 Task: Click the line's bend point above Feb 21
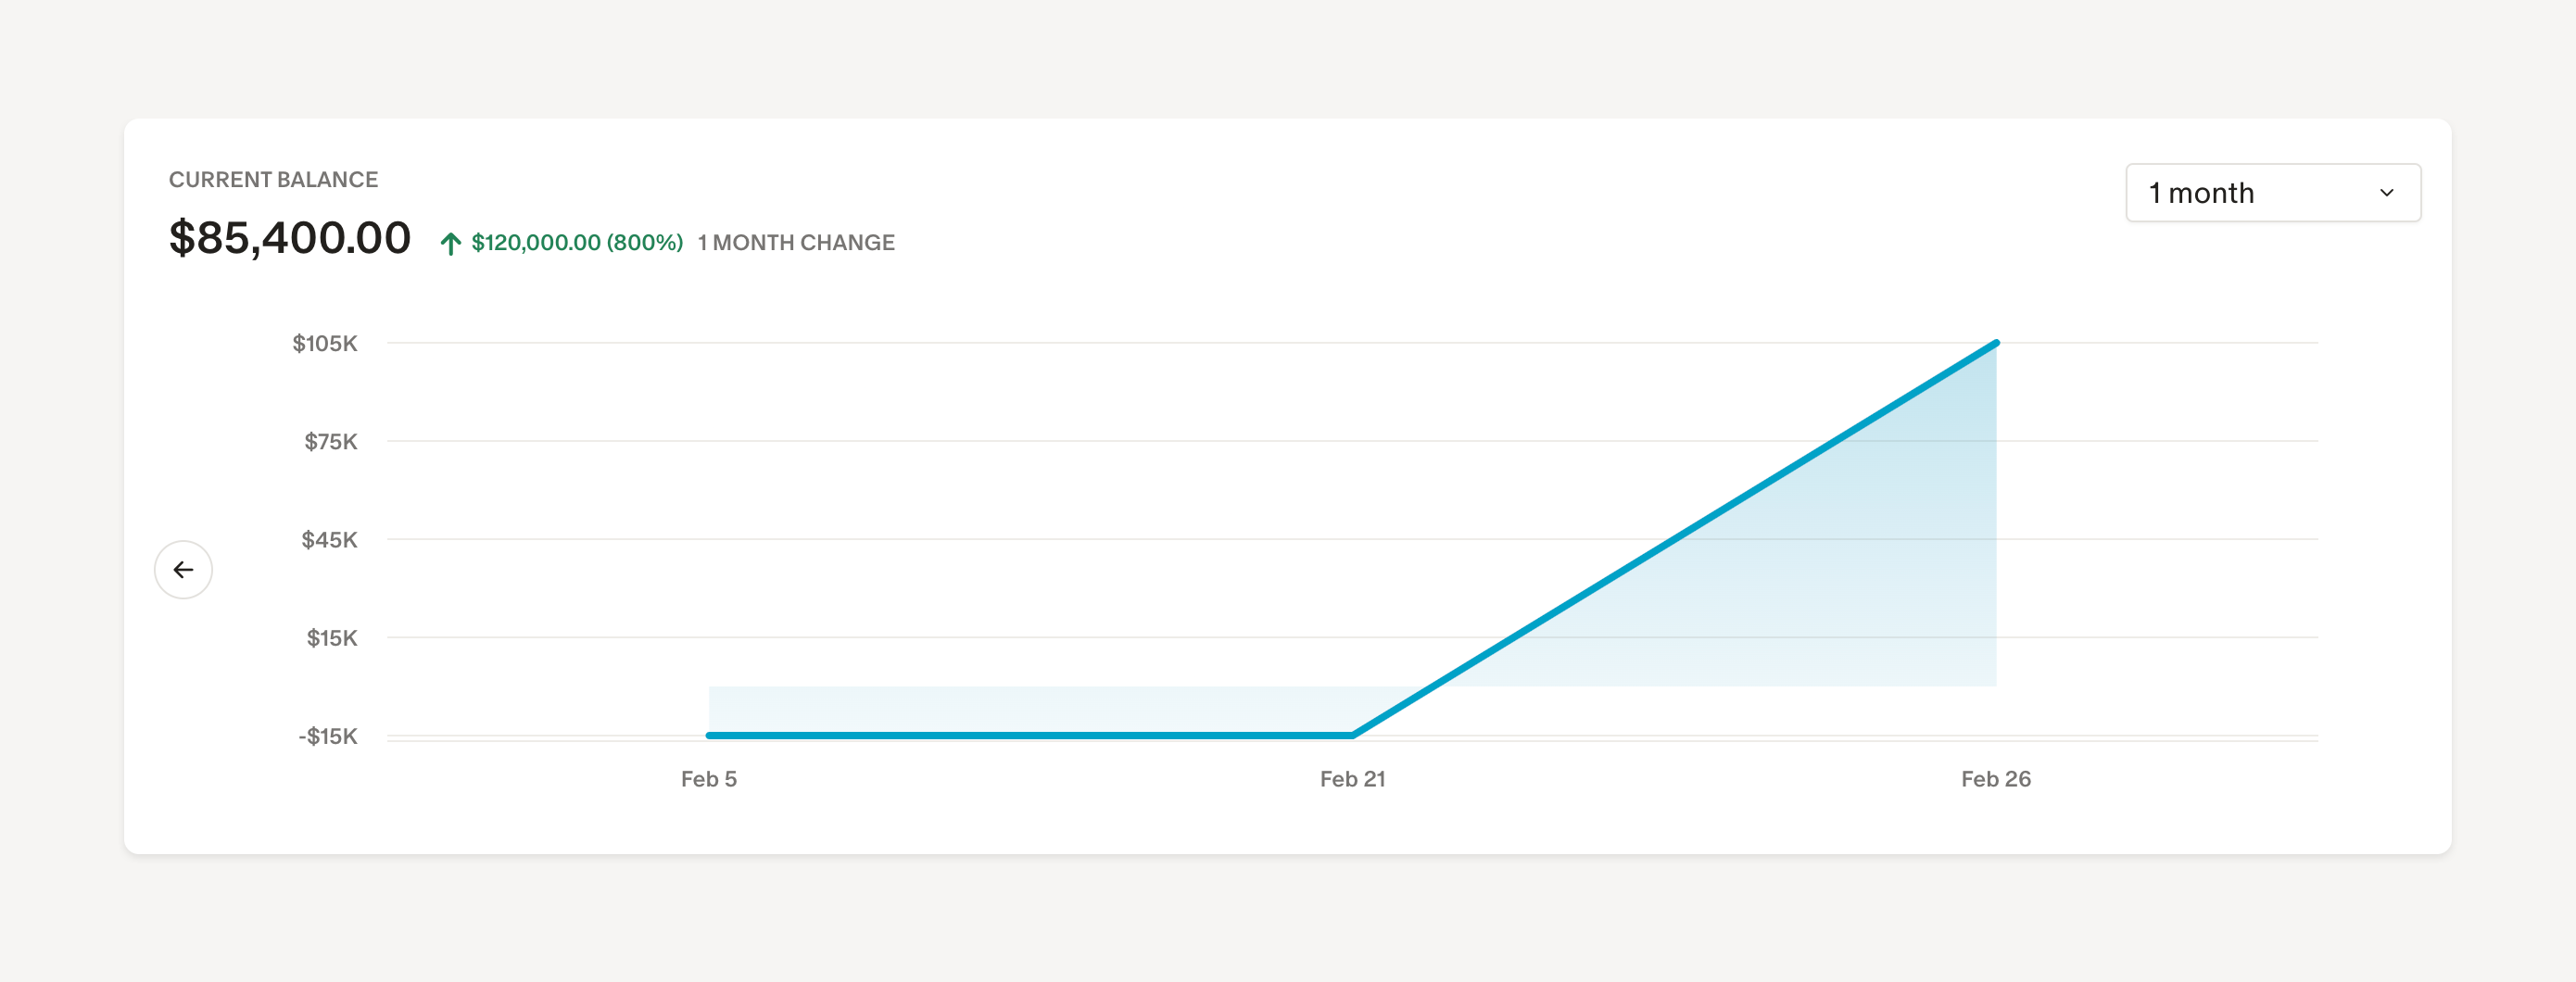coord(1352,735)
